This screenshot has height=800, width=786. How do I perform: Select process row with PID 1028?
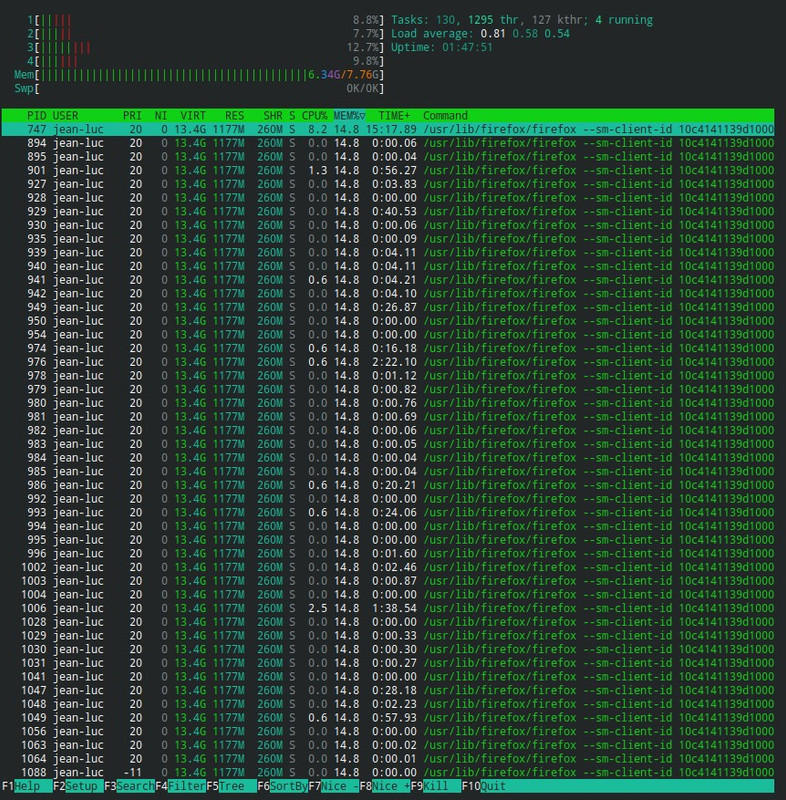pos(388,622)
